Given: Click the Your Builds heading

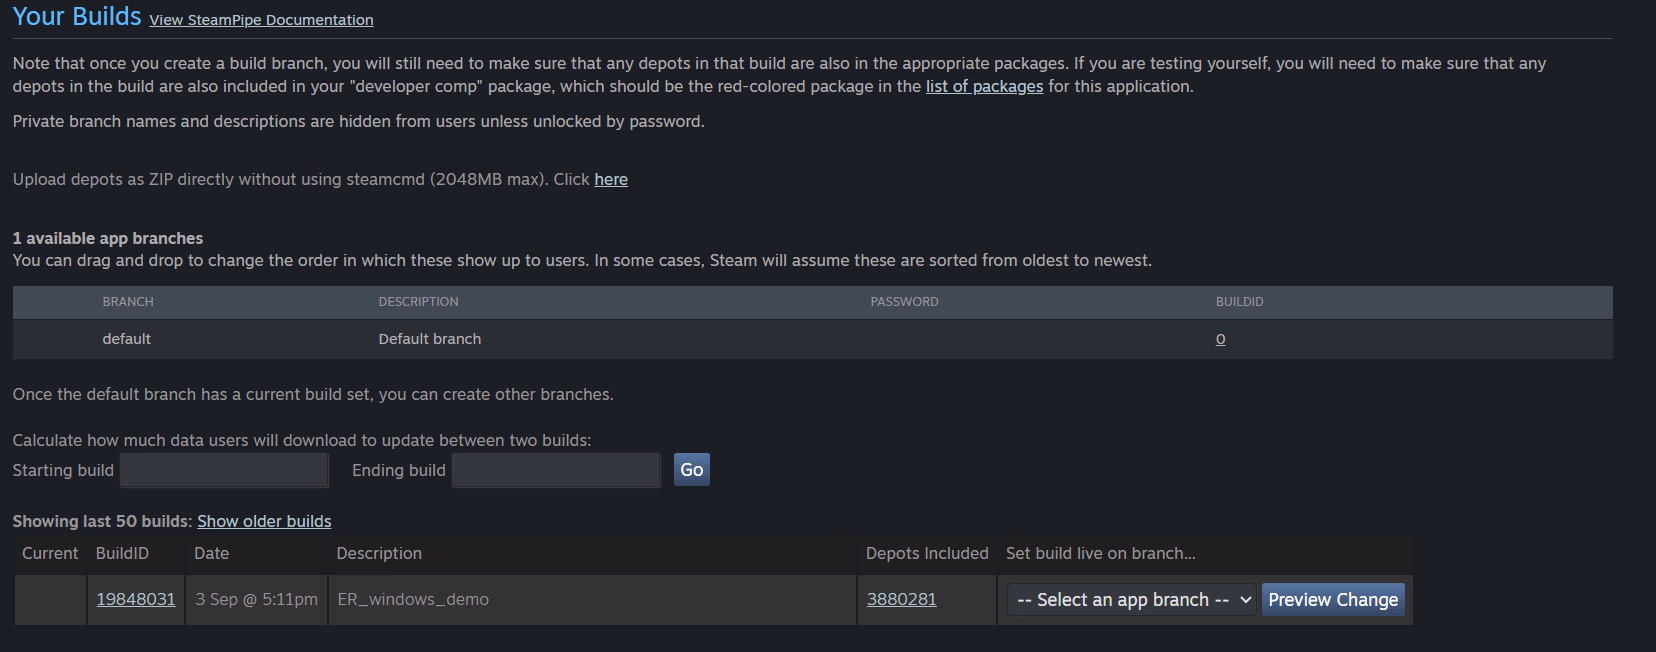Looking at the screenshot, I should tap(77, 17).
